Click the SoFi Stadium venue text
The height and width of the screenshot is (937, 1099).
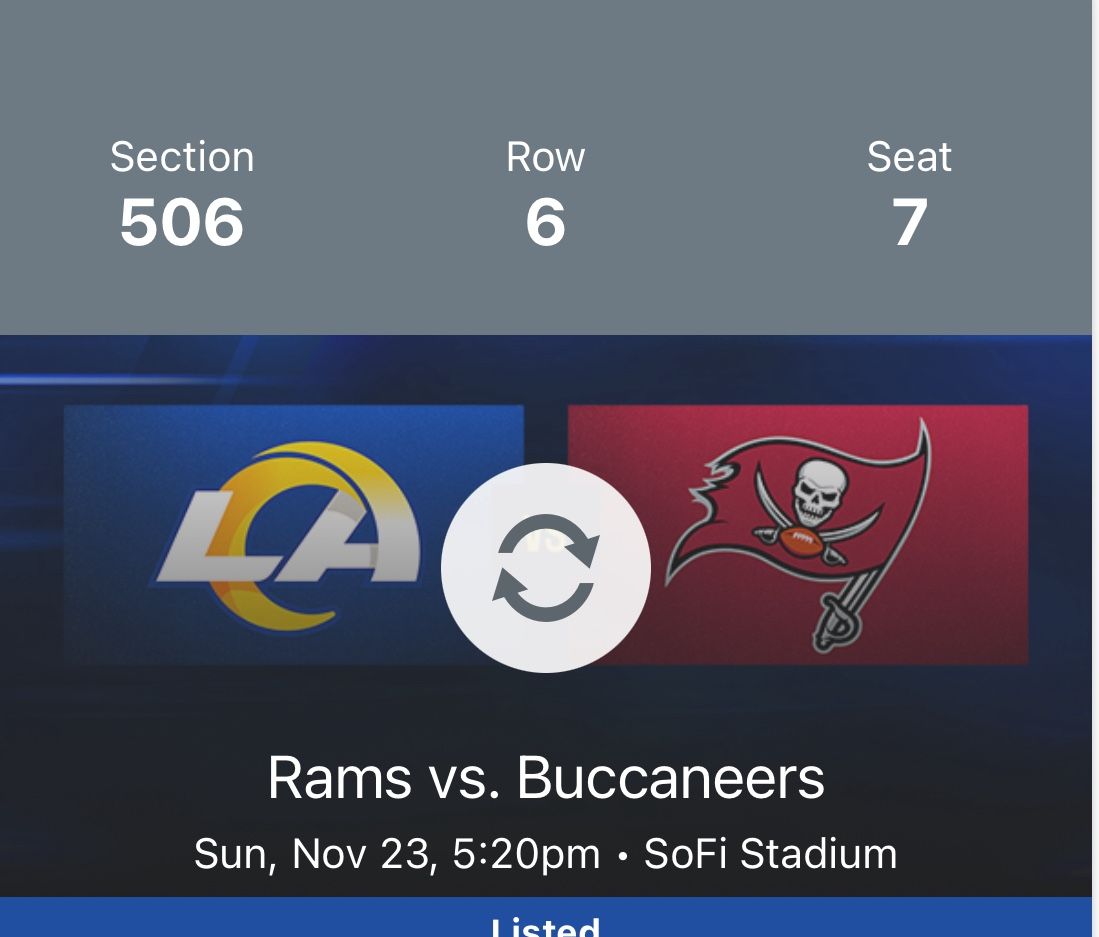[x=771, y=854]
